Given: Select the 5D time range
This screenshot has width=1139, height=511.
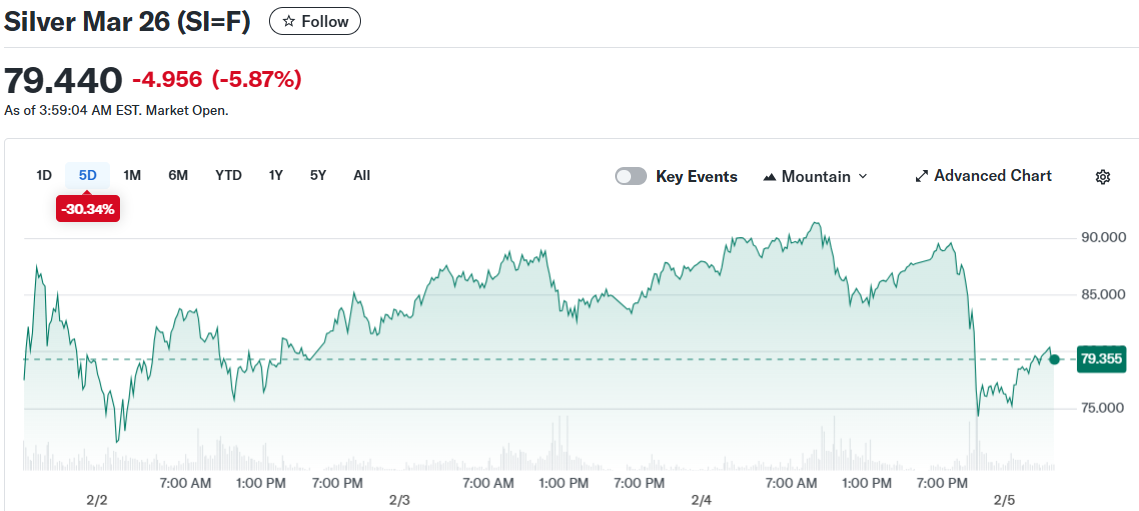Looking at the screenshot, I should 88,175.
